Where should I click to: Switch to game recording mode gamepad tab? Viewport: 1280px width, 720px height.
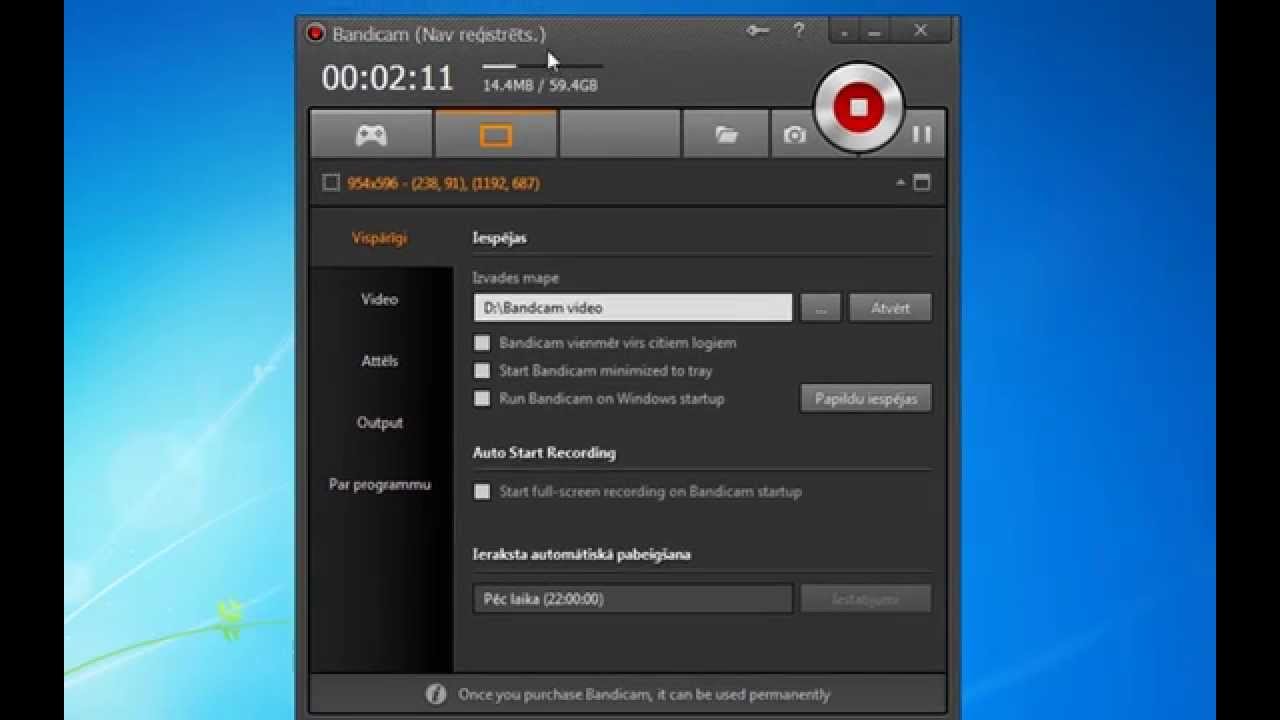pos(371,135)
